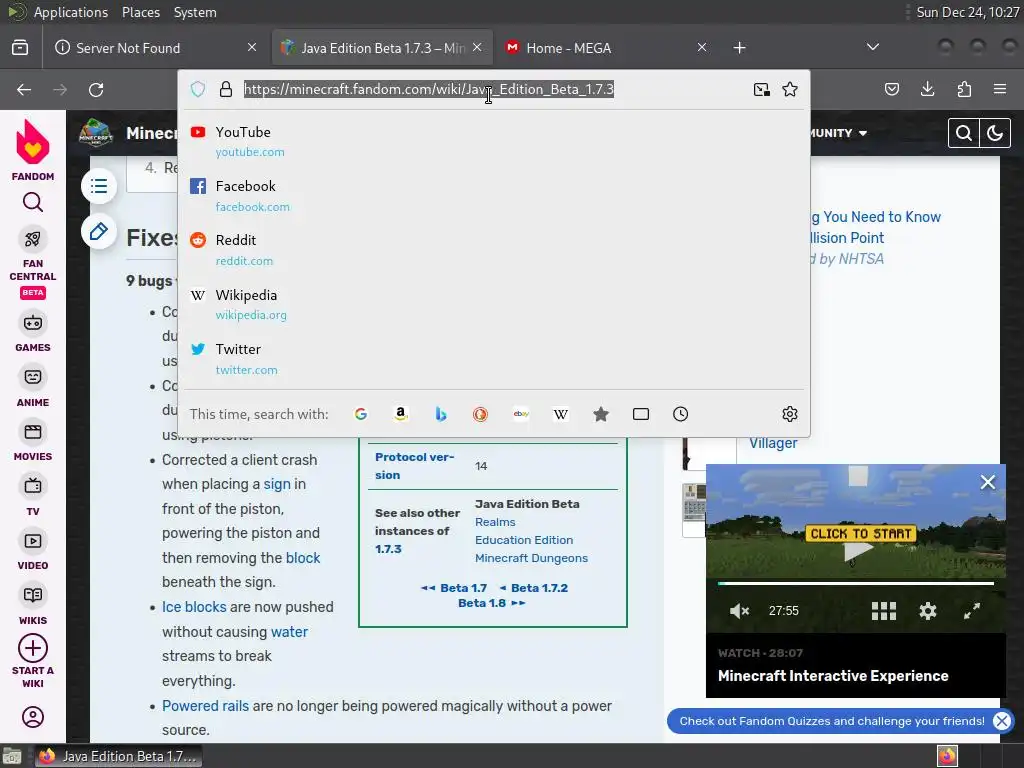Open Beta 1.8 next version link

click(x=492, y=603)
